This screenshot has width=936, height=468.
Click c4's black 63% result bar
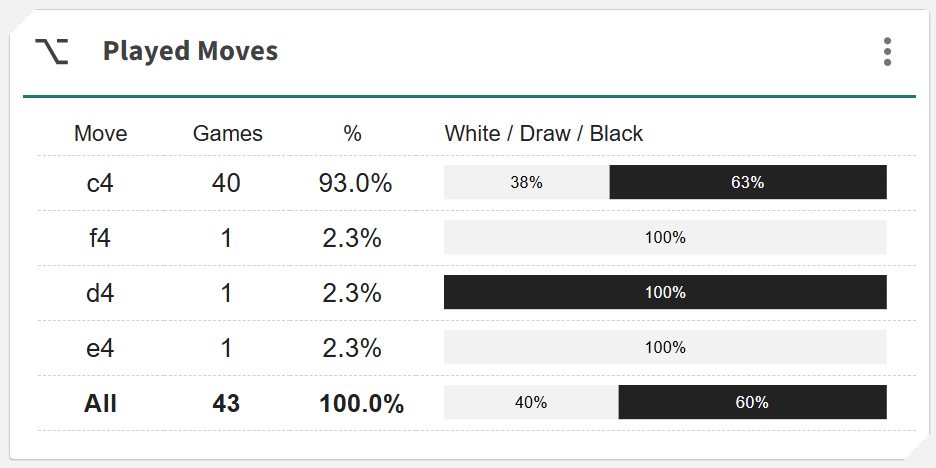tap(748, 183)
